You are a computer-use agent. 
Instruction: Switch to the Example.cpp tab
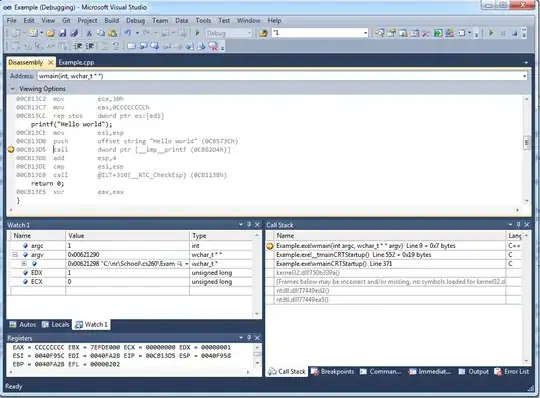click(x=76, y=62)
